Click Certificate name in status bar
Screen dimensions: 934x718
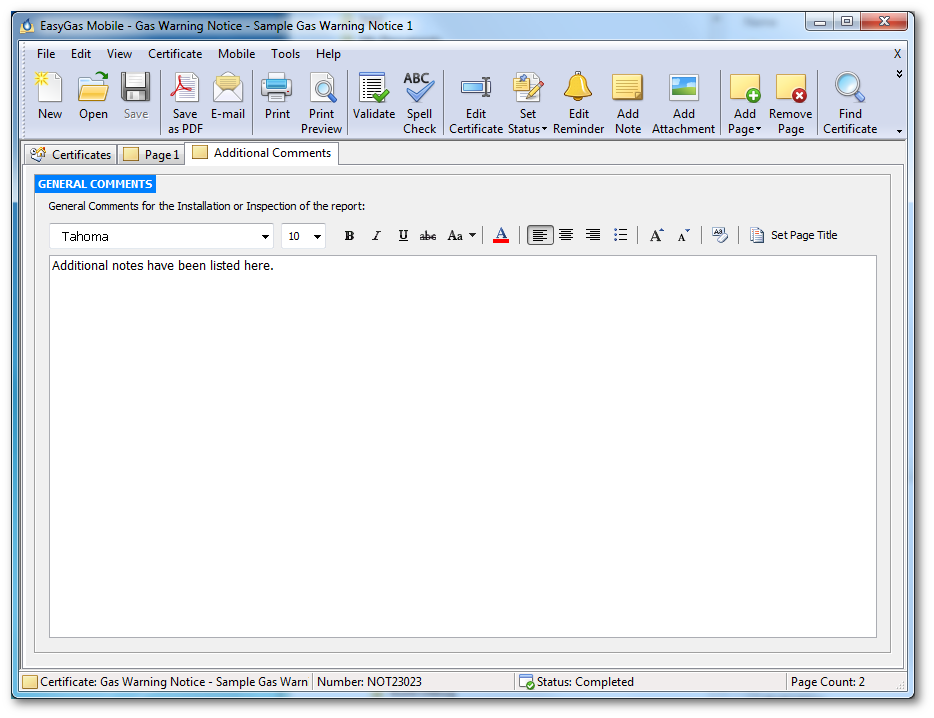click(x=166, y=682)
